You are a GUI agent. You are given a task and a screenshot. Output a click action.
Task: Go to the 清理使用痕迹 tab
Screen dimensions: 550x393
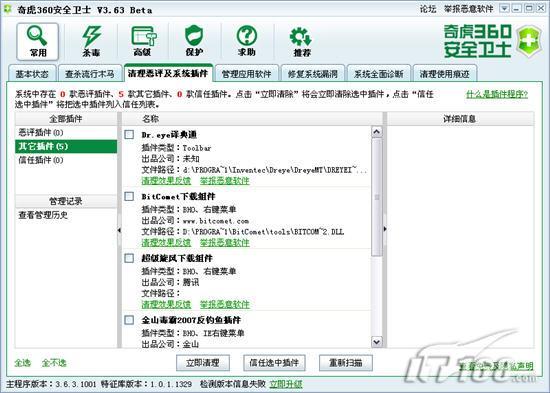pyautogui.click(x=445, y=74)
